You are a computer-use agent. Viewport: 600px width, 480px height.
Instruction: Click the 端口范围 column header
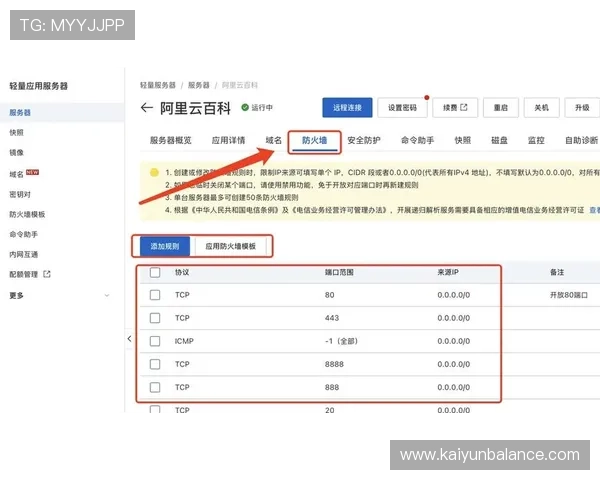tap(339, 272)
